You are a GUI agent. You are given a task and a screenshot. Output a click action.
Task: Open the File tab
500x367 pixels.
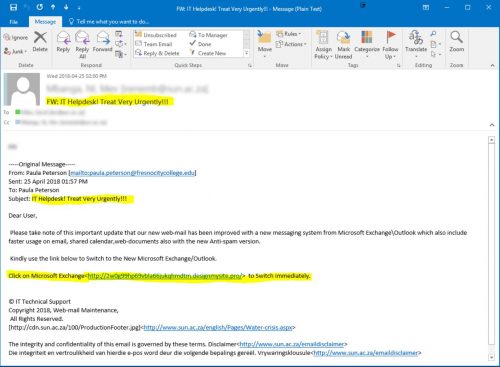pyautogui.click(x=14, y=22)
